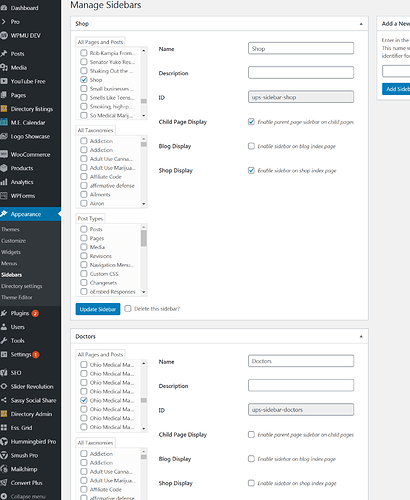
Task: Open Slider Revolution icon in sidebar
Action: point(4,386)
